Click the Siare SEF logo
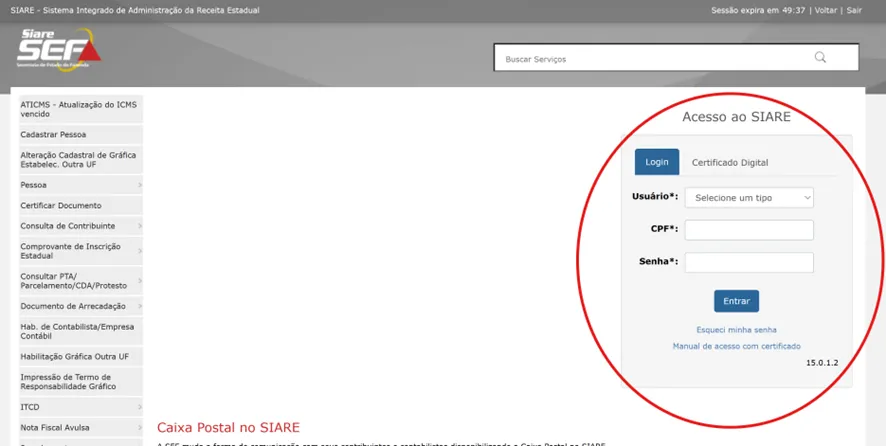 click(x=59, y=50)
